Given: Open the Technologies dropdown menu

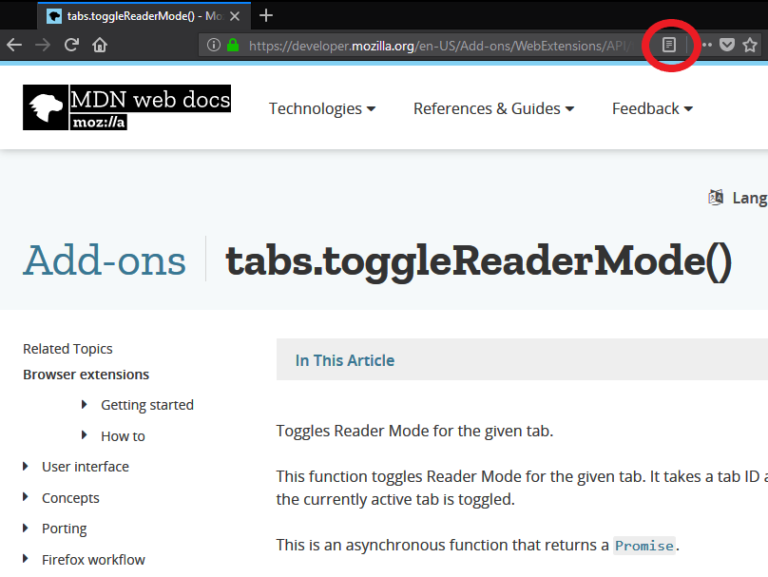Looking at the screenshot, I should (x=322, y=109).
